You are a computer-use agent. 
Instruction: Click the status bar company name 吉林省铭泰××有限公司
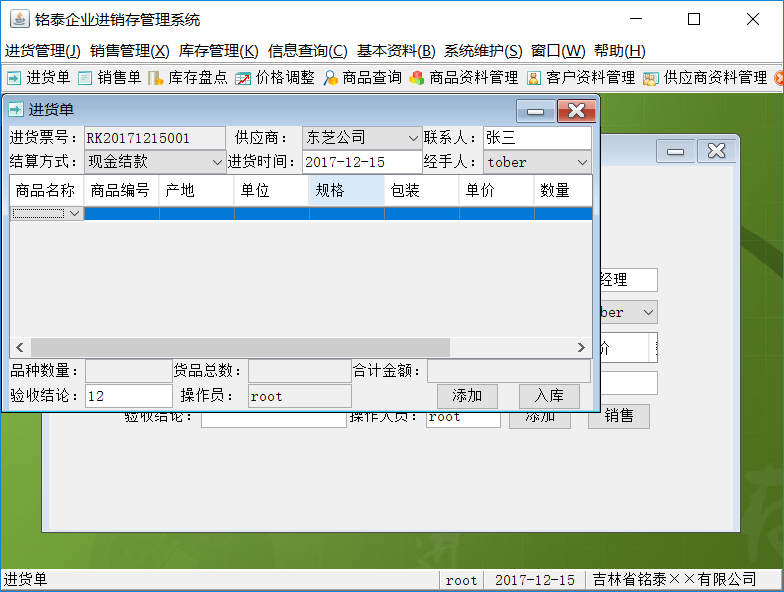click(x=674, y=580)
